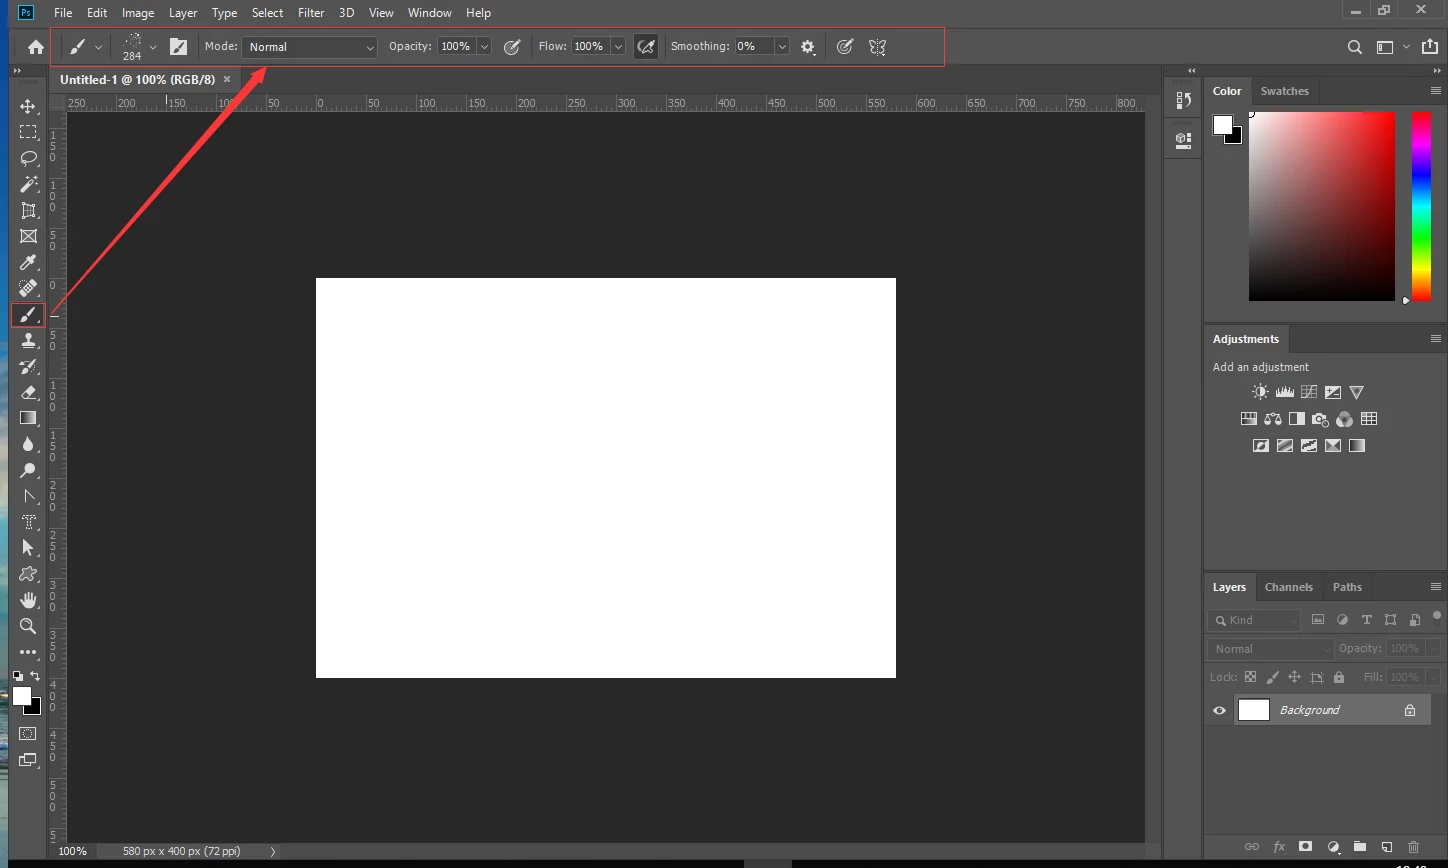The width and height of the screenshot is (1448, 868).
Task: Activate the Clone Stamp tool
Action: 28,340
